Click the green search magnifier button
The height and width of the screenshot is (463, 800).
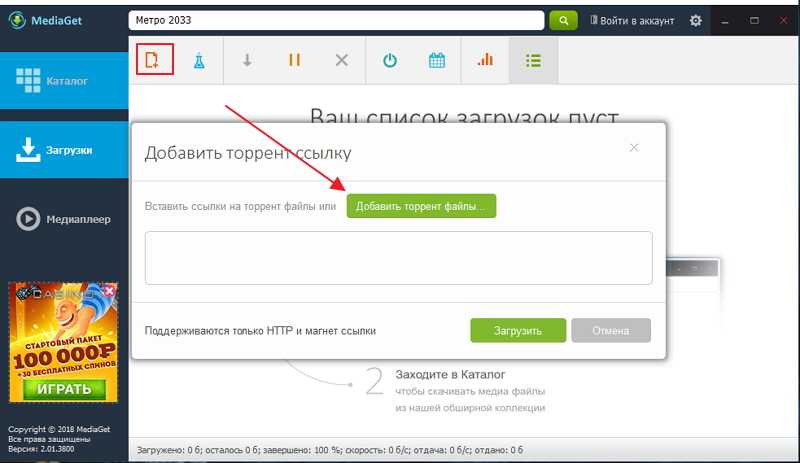pos(563,20)
